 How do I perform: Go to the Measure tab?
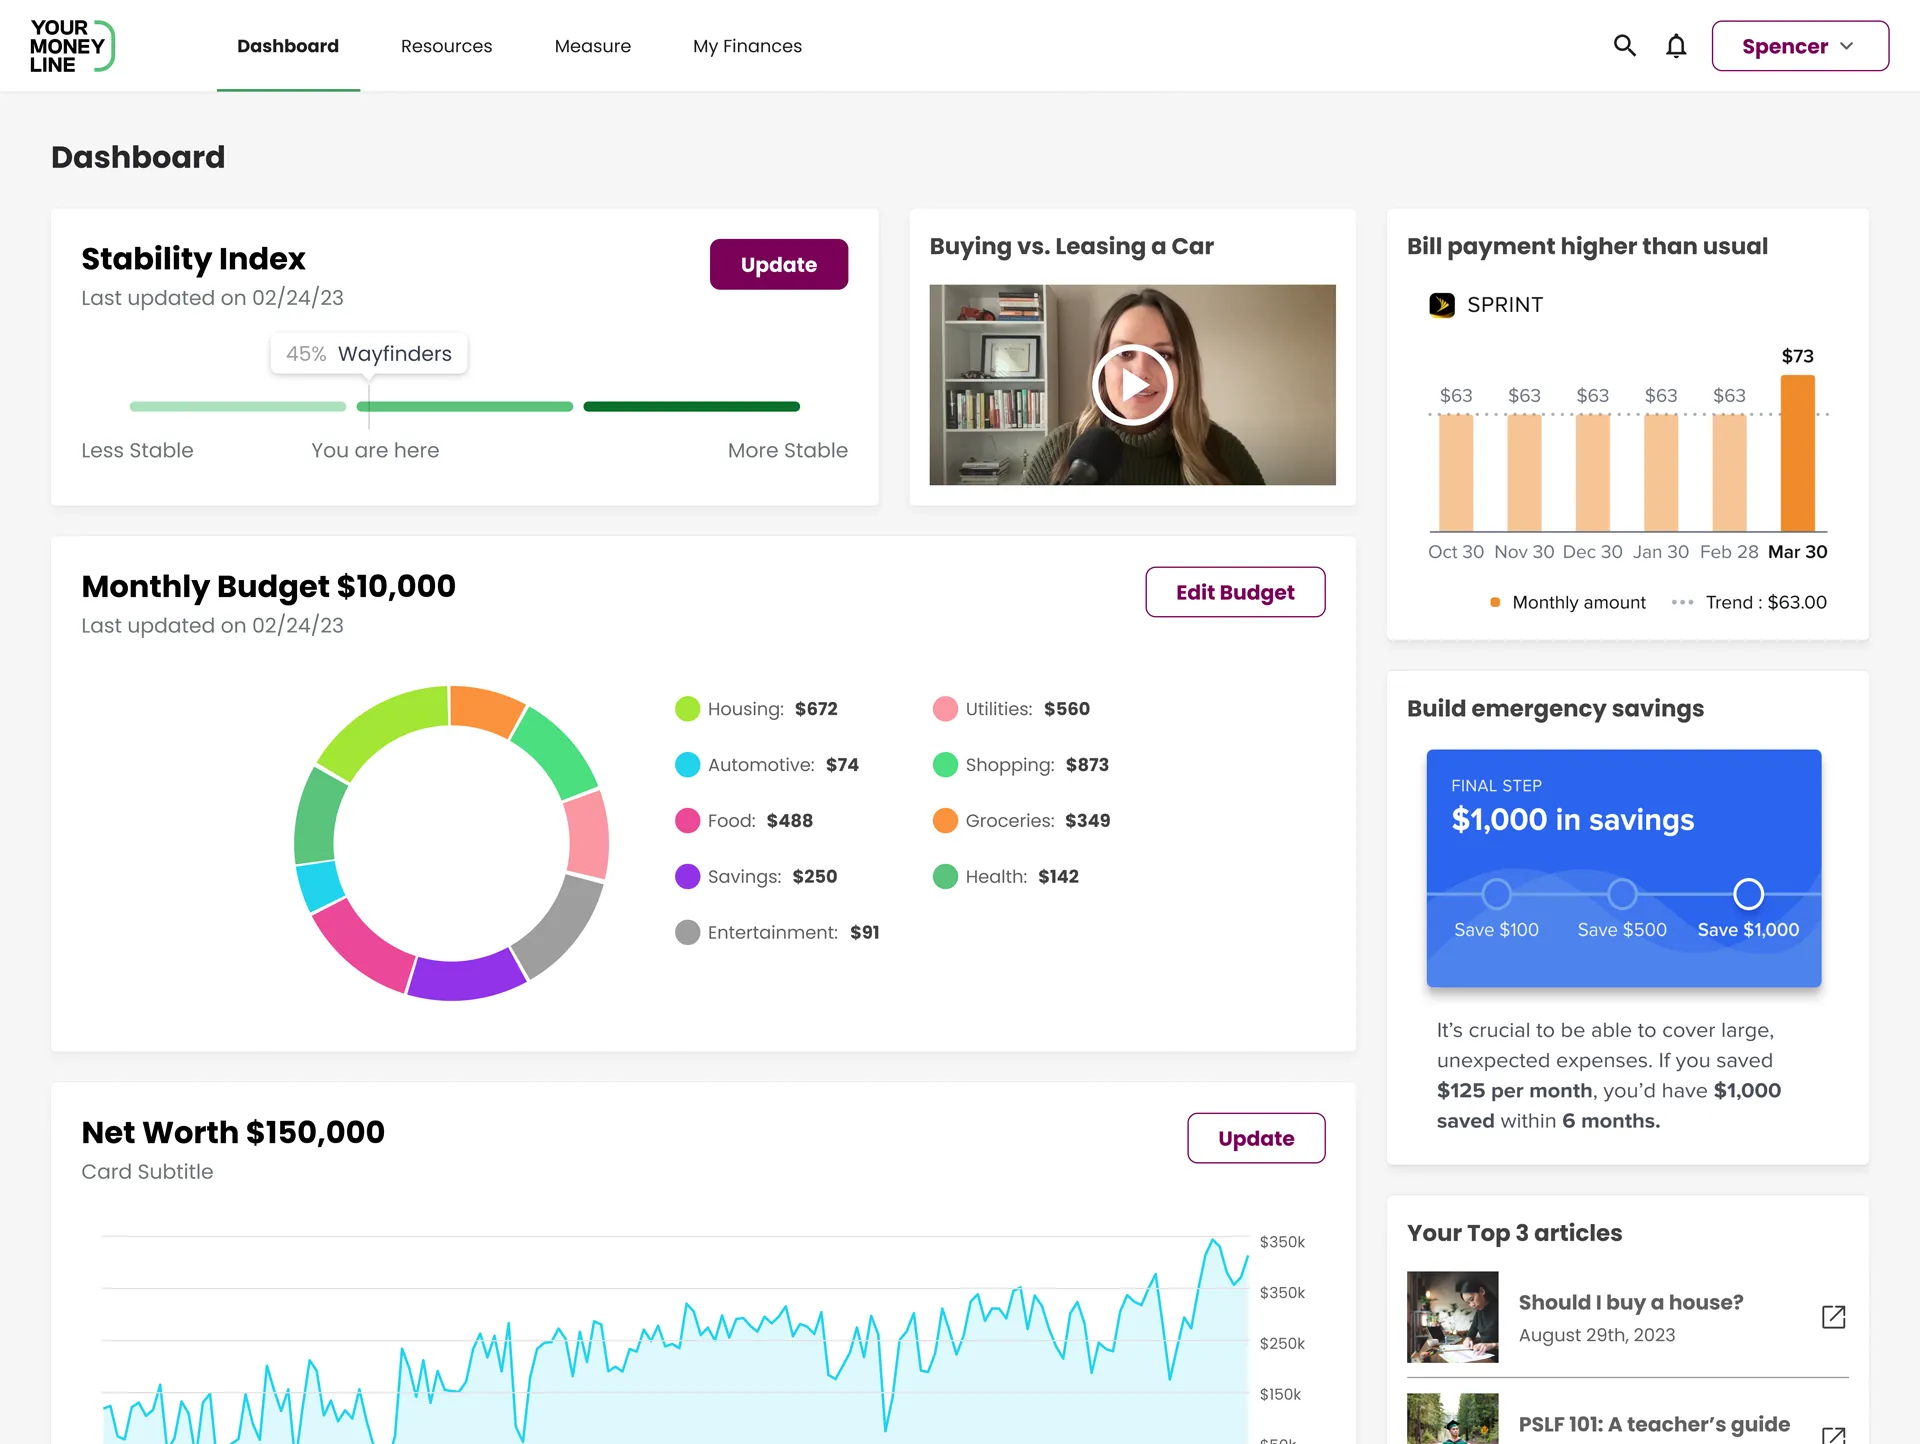592,46
